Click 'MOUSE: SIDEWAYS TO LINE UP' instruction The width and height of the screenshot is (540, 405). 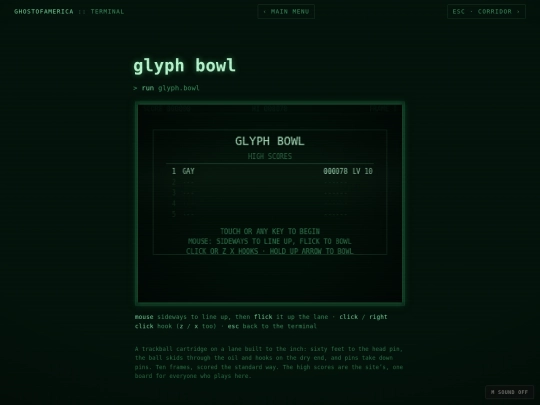pyautogui.click(x=270, y=241)
